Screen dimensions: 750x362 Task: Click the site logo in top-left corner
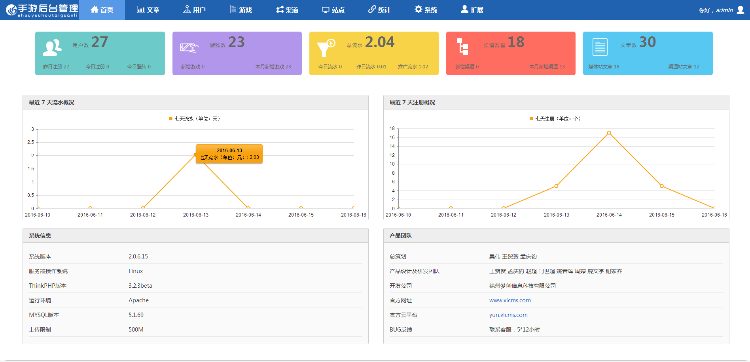tap(41, 10)
